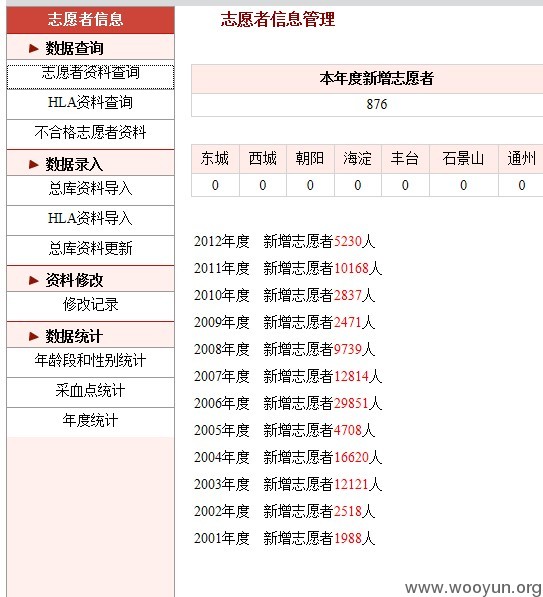
Task: Click the 0 value under 东城
Action: pyautogui.click(x=215, y=185)
